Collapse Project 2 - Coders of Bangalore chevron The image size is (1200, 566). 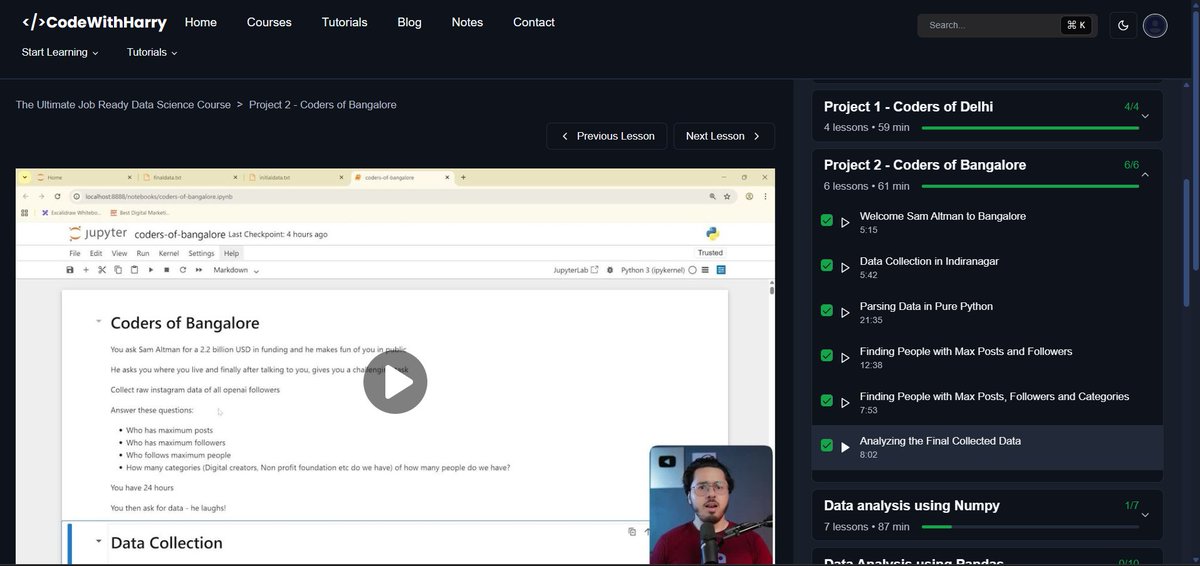tap(1145, 175)
